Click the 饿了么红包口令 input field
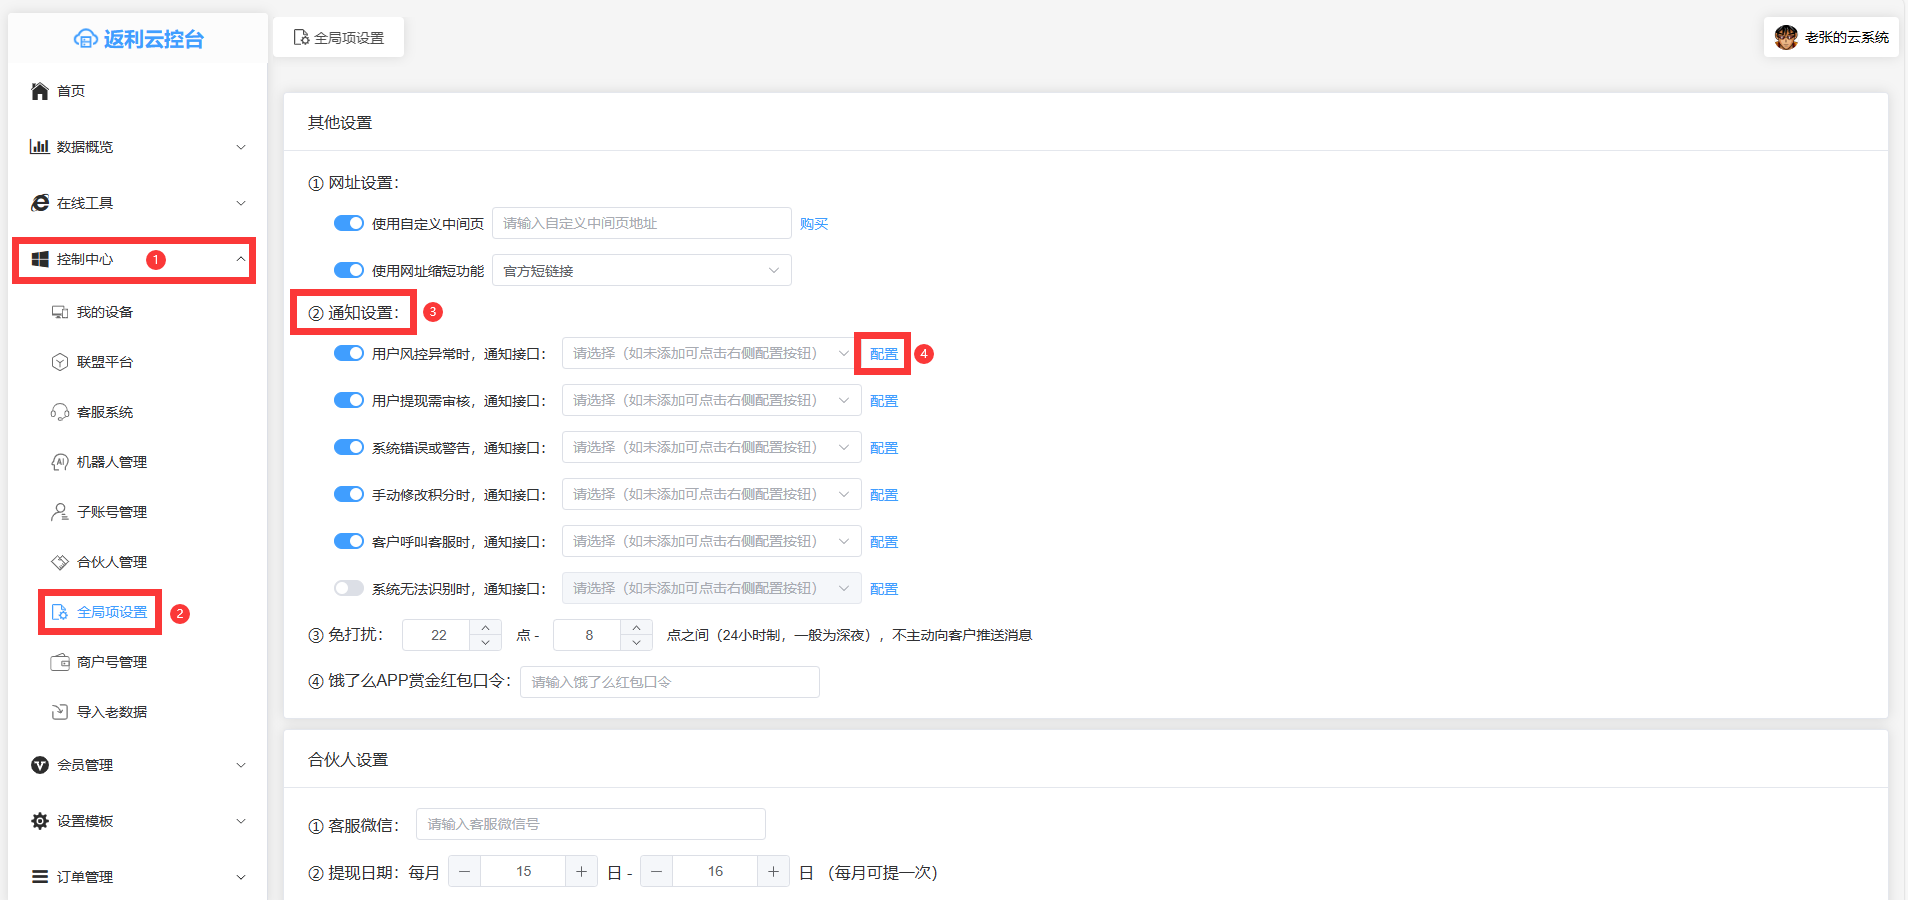1908x900 pixels. point(669,682)
